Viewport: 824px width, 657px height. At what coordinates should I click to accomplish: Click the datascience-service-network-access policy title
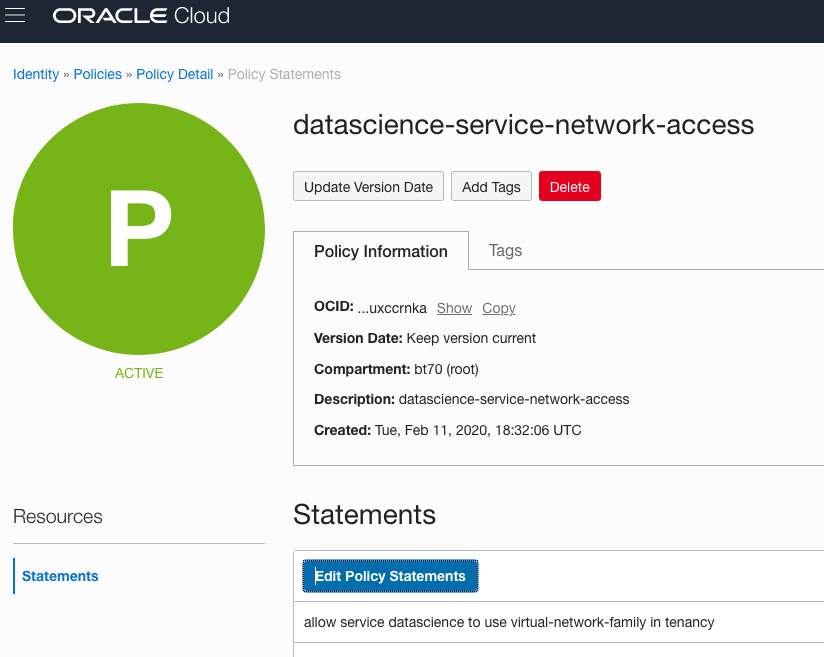[x=523, y=125]
